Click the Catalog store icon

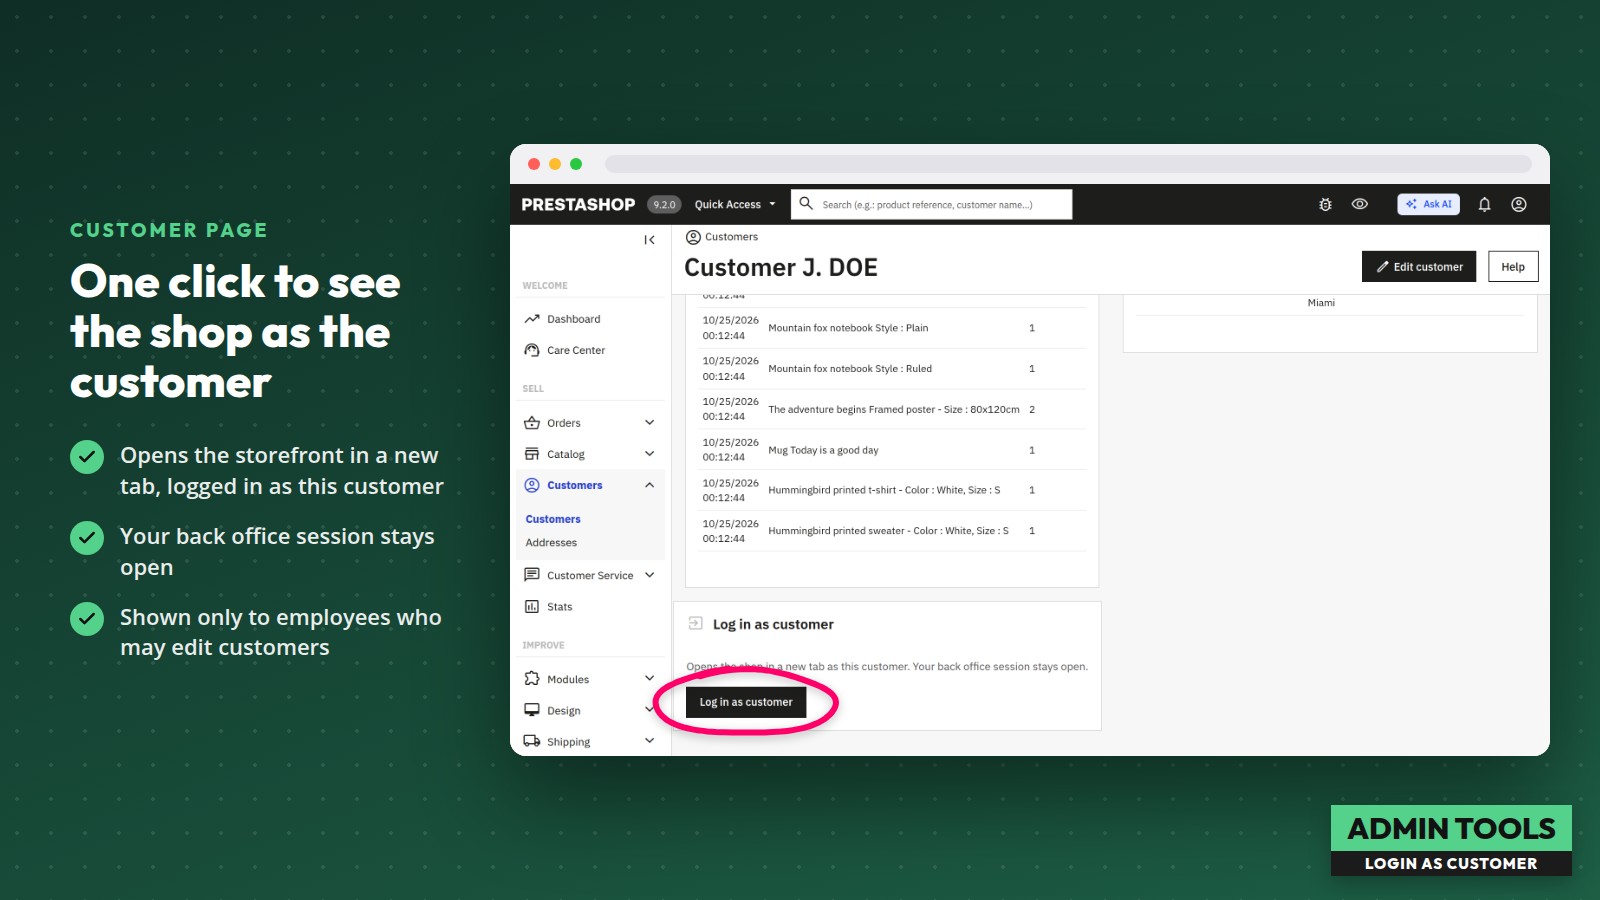coord(532,454)
